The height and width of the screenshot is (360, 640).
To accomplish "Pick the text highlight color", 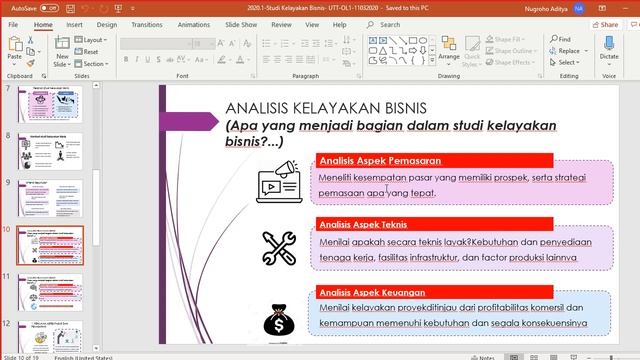I will click(222, 60).
